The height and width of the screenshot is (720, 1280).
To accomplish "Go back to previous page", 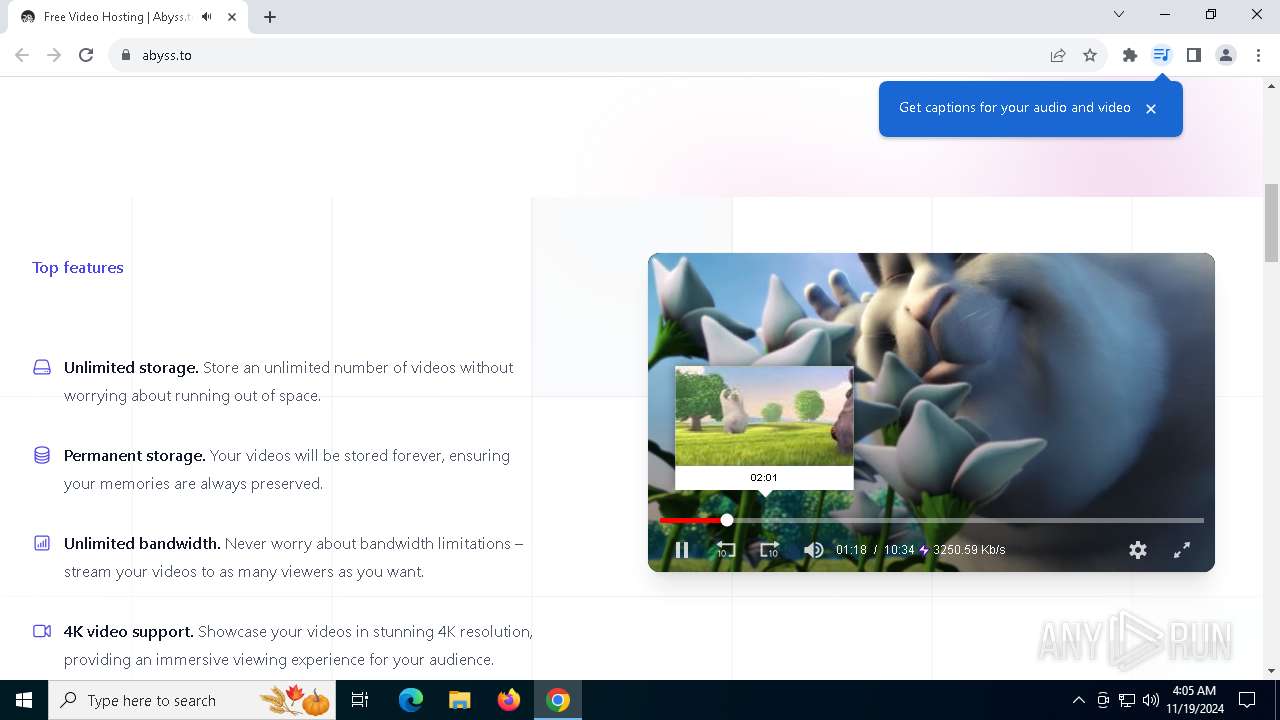I will click(22, 55).
